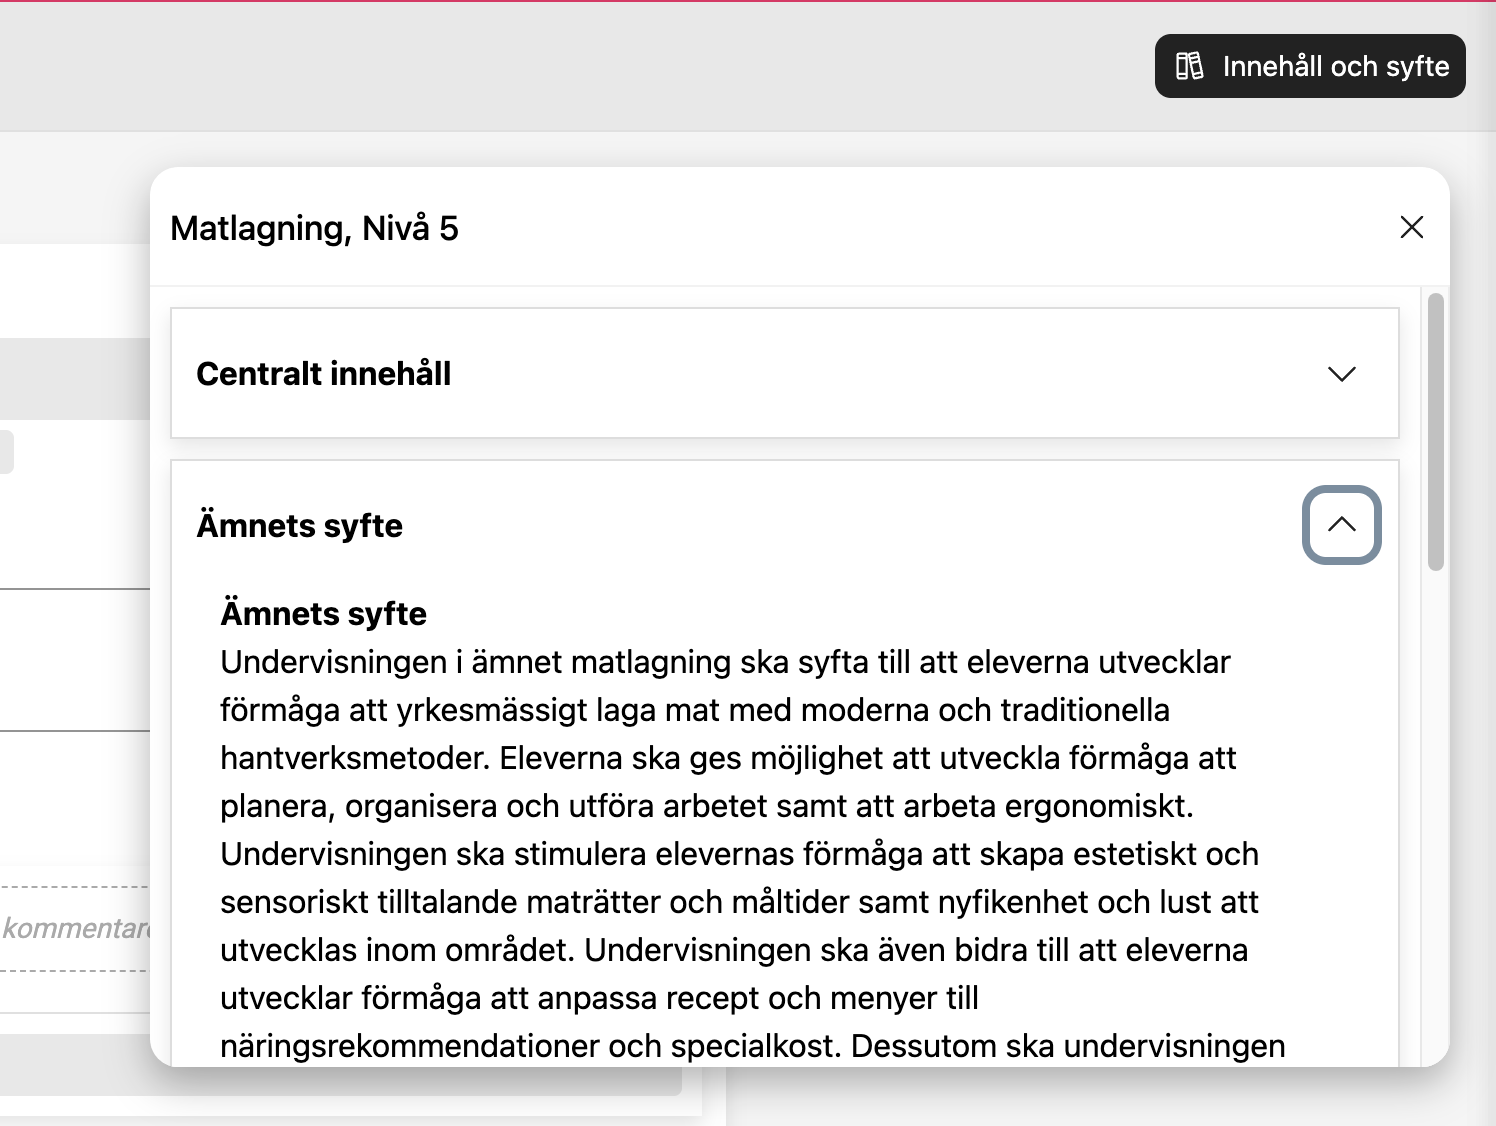
Task: Click the dialog's vertical scrollbar thumb
Action: [x=1435, y=431]
